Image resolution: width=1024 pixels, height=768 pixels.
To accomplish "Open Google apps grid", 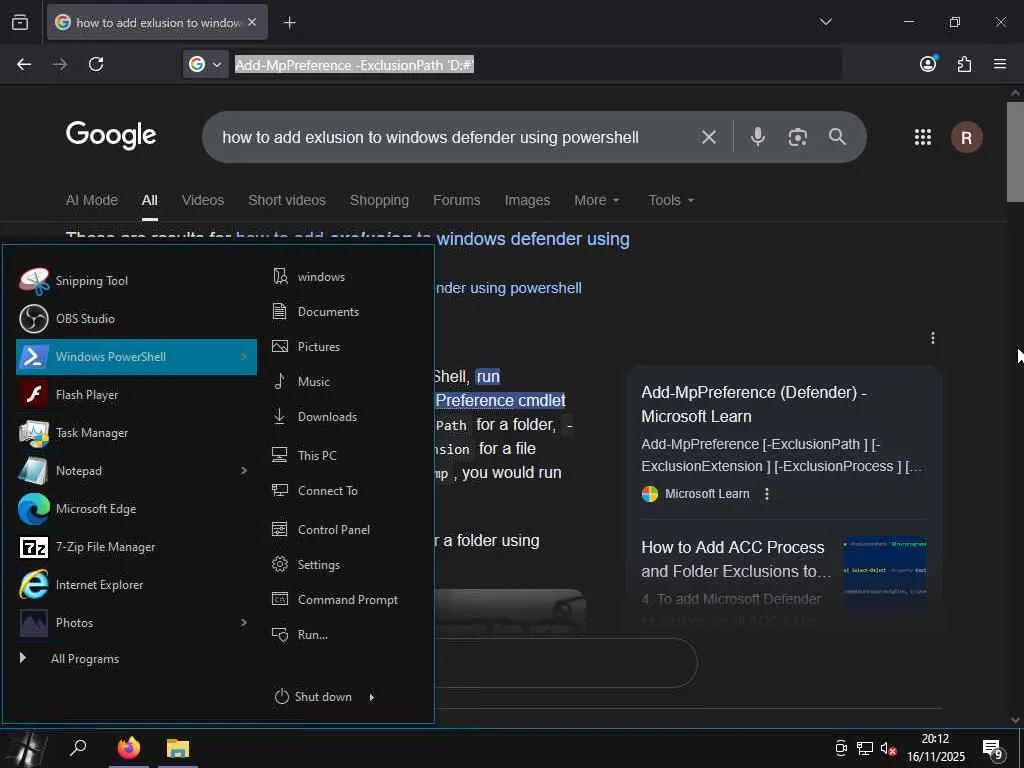I will click(923, 137).
